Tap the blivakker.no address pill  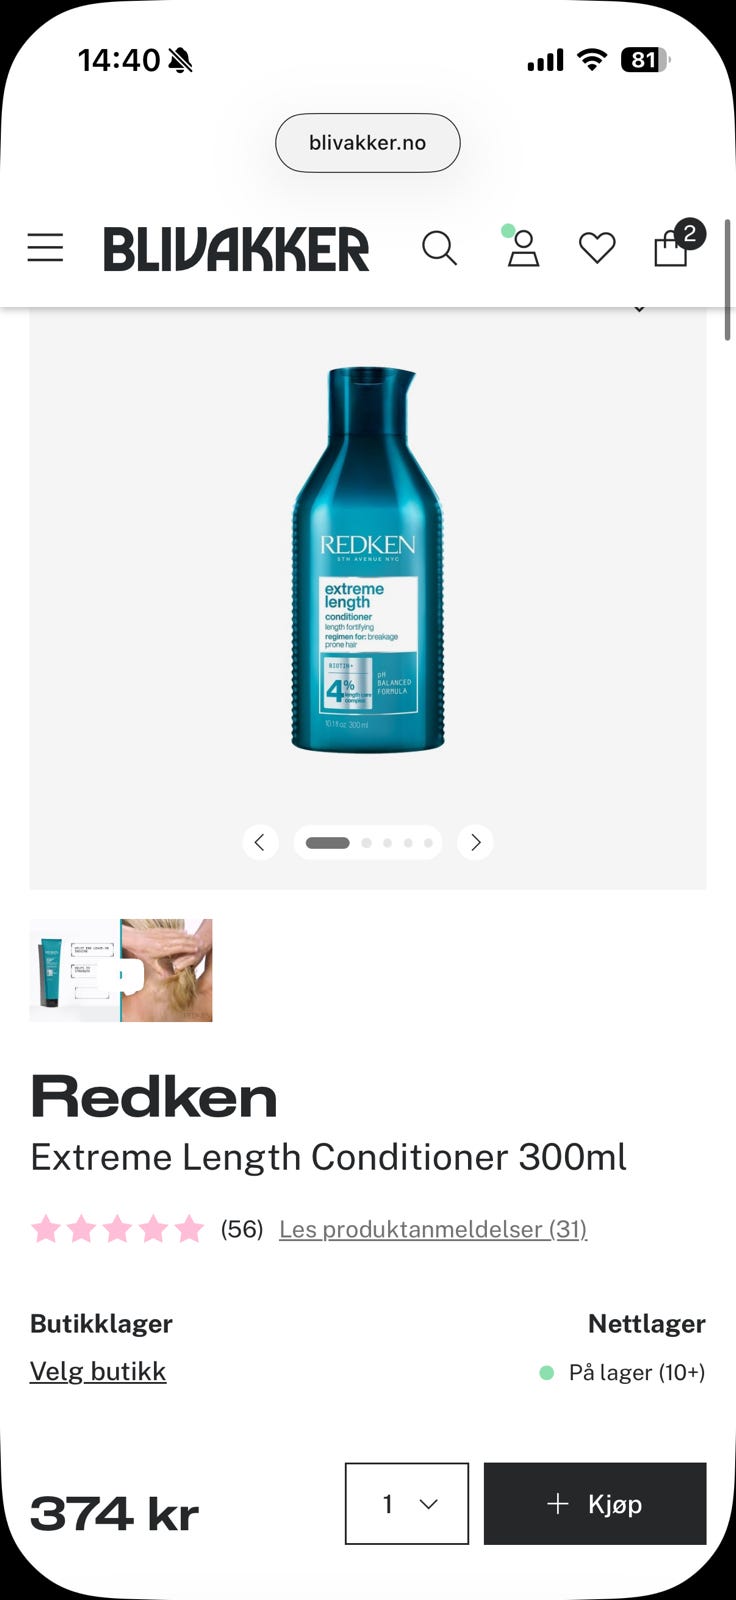click(368, 143)
